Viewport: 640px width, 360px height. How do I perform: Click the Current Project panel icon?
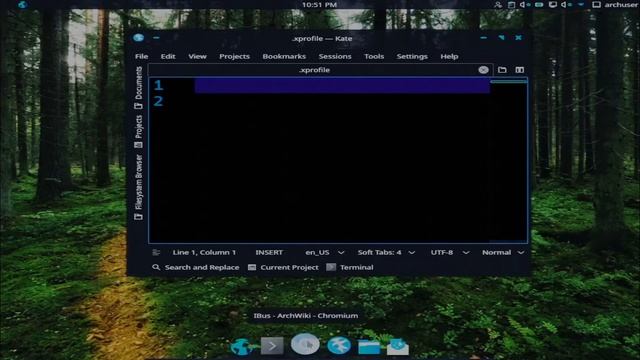(x=252, y=267)
